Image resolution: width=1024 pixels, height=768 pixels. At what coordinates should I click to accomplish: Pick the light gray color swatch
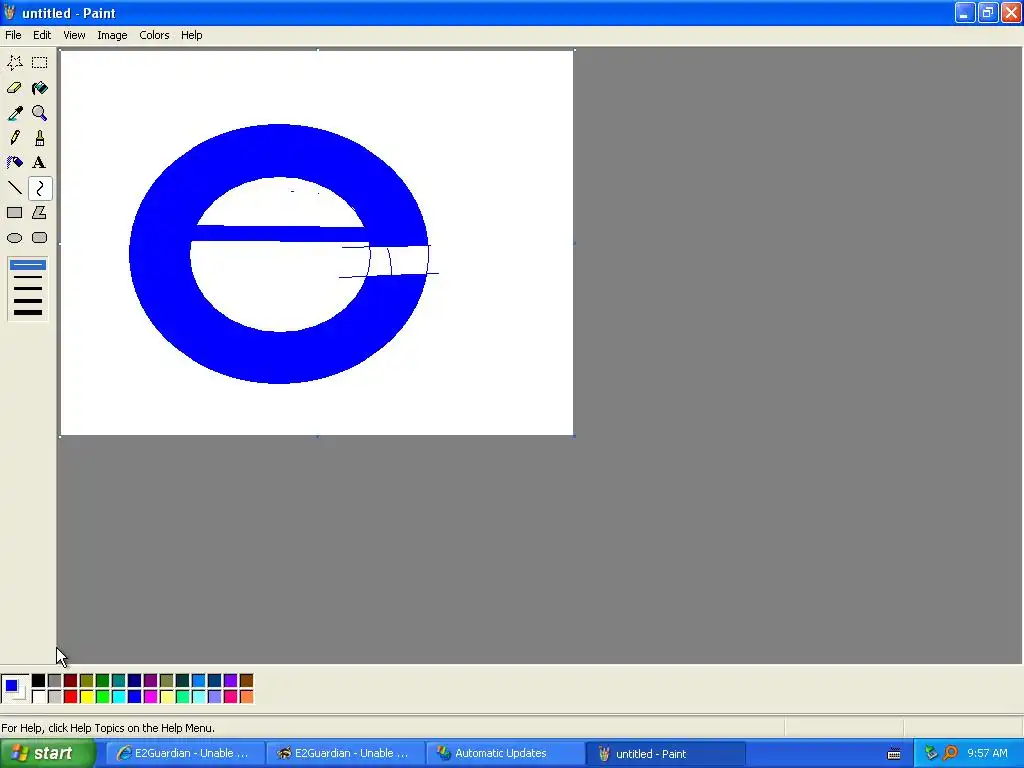pos(54,697)
